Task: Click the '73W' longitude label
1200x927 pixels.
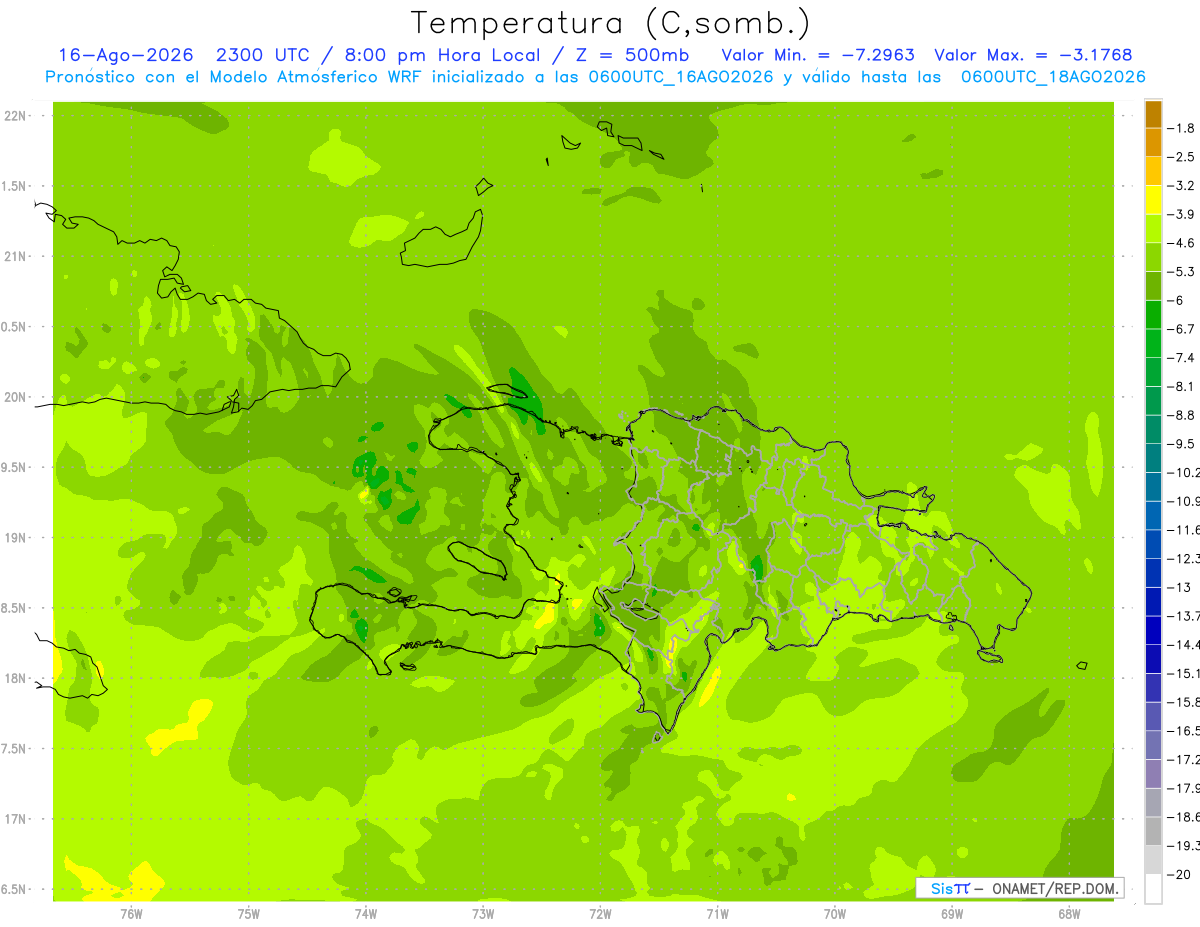Action: [483, 914]
